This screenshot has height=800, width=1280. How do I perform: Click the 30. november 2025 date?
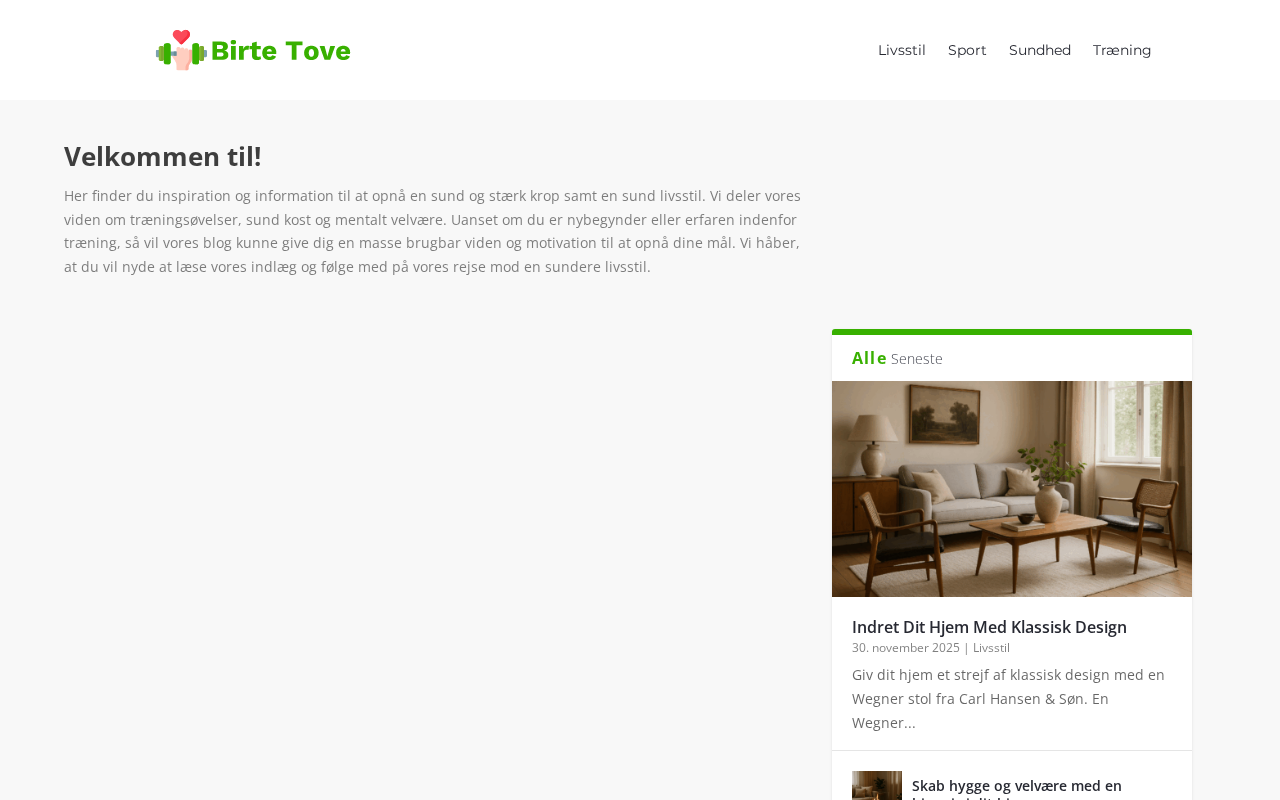pos(906,648)
